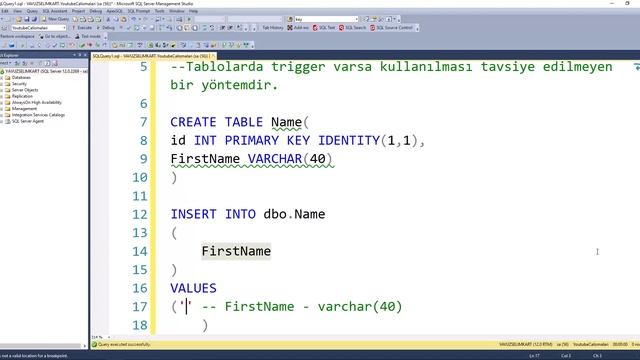640x360 pixels.
Task: Click INSERT INTO on line 12
Action: pos(213,214)
